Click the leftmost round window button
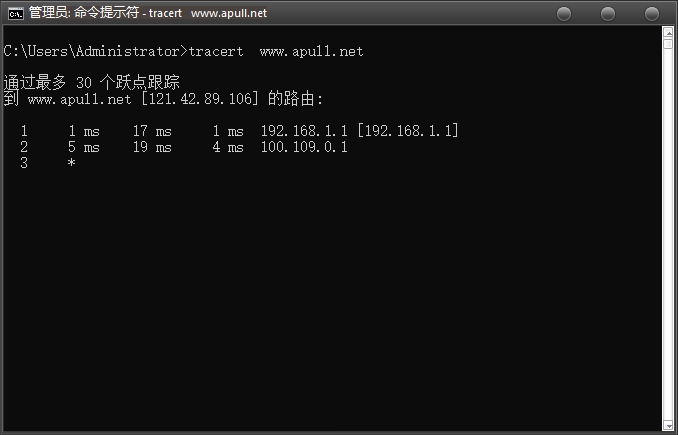This screenshot has height=435, width=678. pos(564,14)
